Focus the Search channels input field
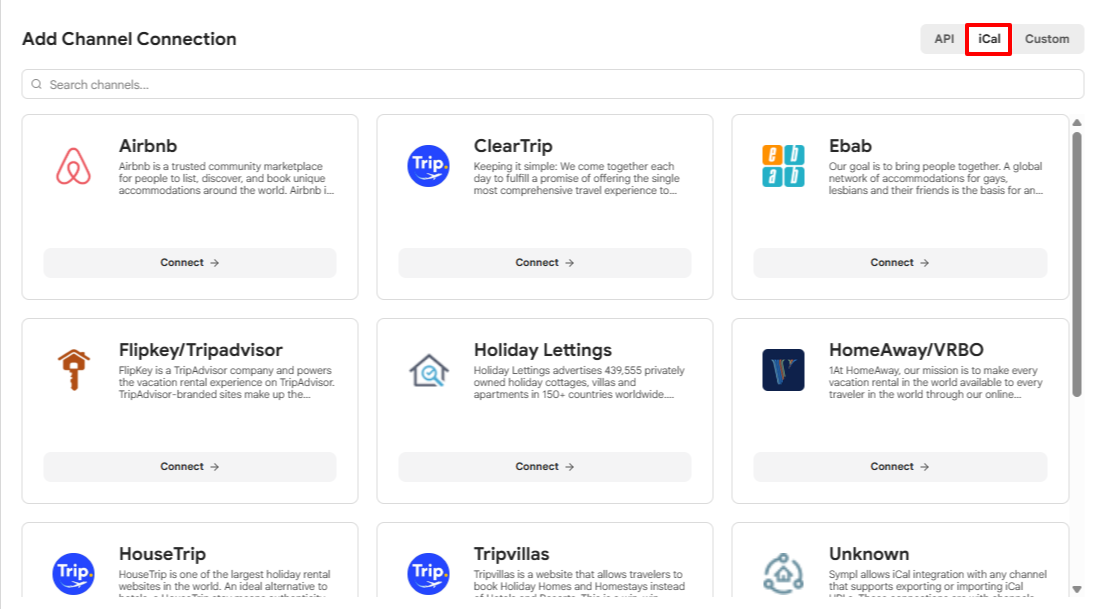The width and height of the screenshot is (1104, 609). [x=553, y=84]
